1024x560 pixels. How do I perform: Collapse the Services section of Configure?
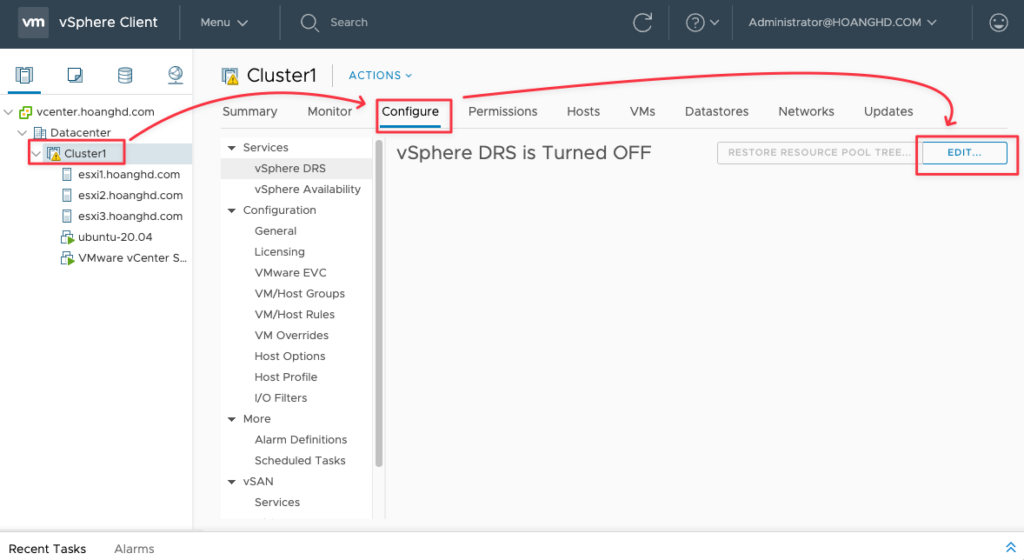pos(231,148)
